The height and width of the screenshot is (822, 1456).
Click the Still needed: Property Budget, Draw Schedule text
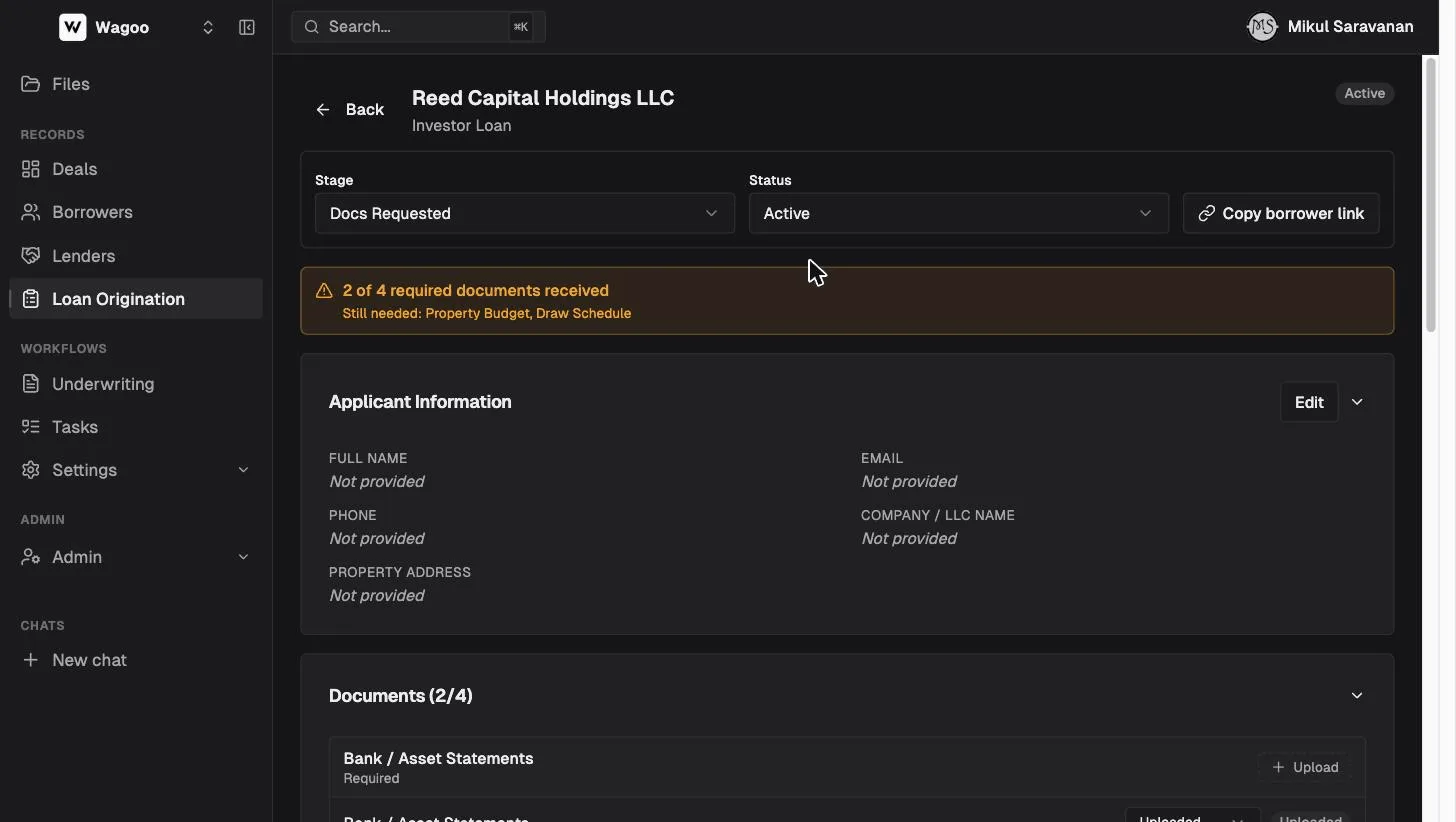point(487,313)
